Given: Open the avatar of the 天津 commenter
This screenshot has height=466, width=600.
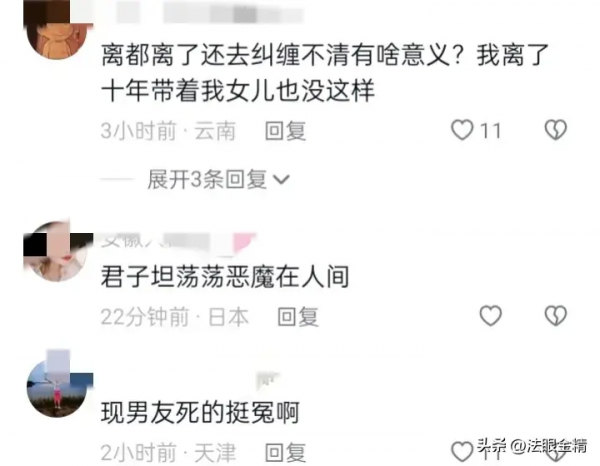Looking at the screenshot, I should point(58,385).
